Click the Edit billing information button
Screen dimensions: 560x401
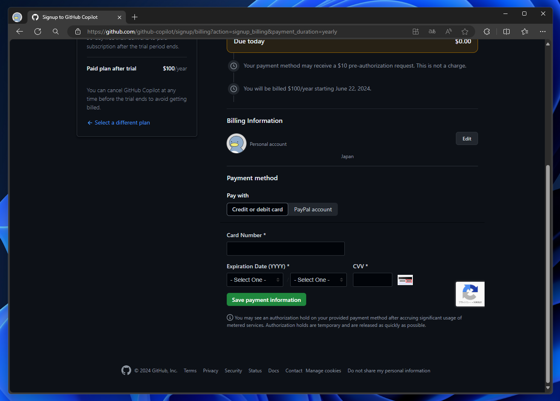pyautogui.click(x=467, y=139)
